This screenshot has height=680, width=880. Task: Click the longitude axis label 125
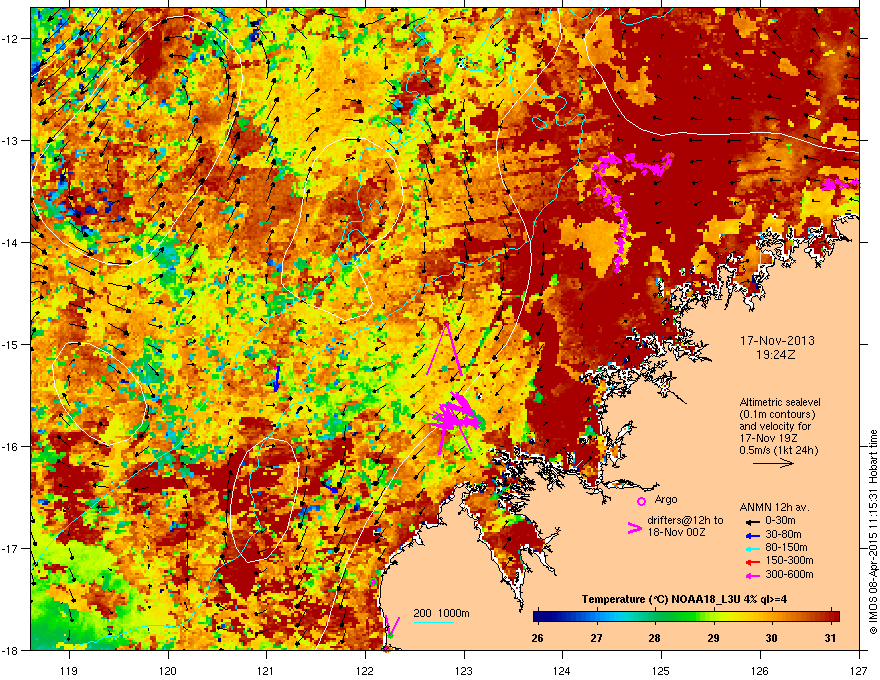tap(661, 670)
